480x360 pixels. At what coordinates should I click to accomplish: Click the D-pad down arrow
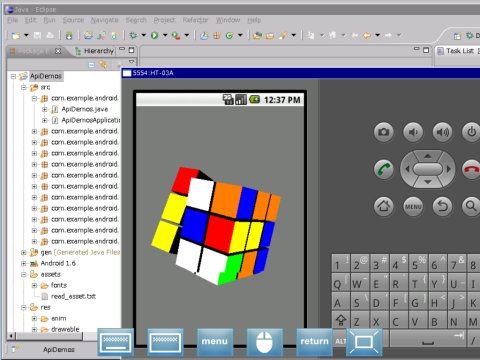point(428,182)
